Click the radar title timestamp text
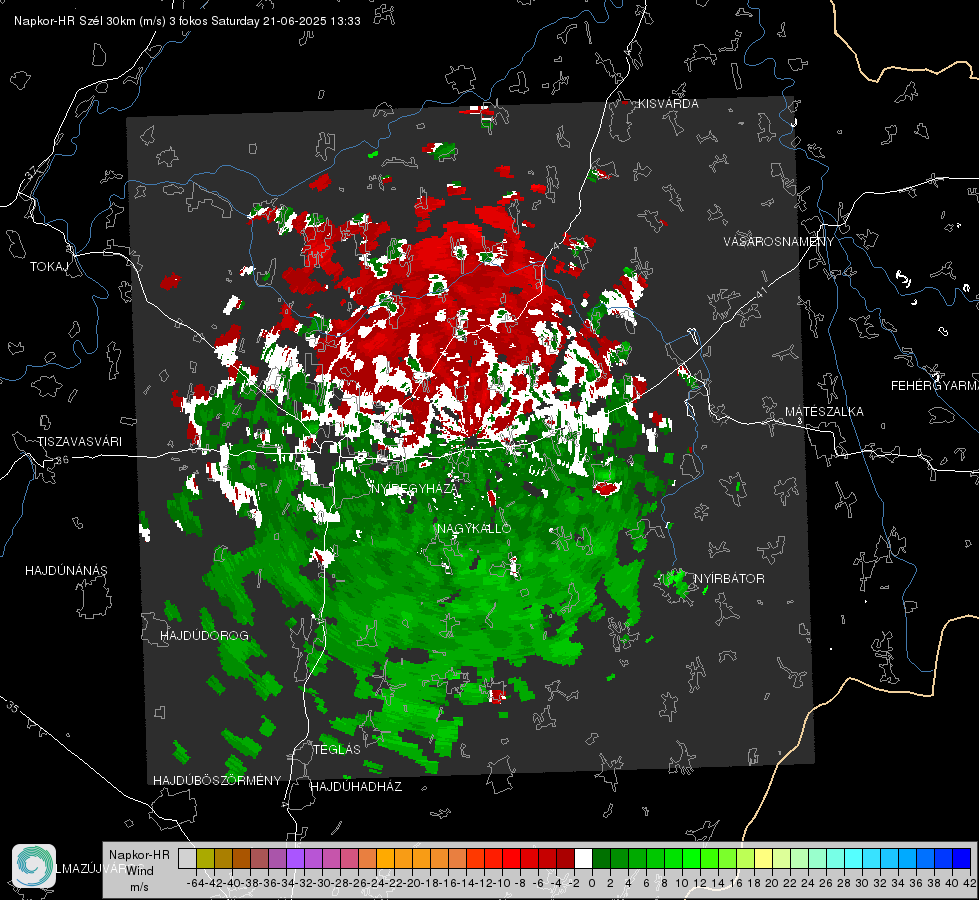 [x=187, y=21]
